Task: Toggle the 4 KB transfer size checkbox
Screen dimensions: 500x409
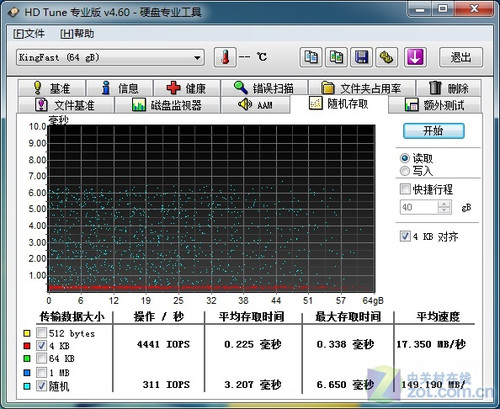Action: coord(42,345)
